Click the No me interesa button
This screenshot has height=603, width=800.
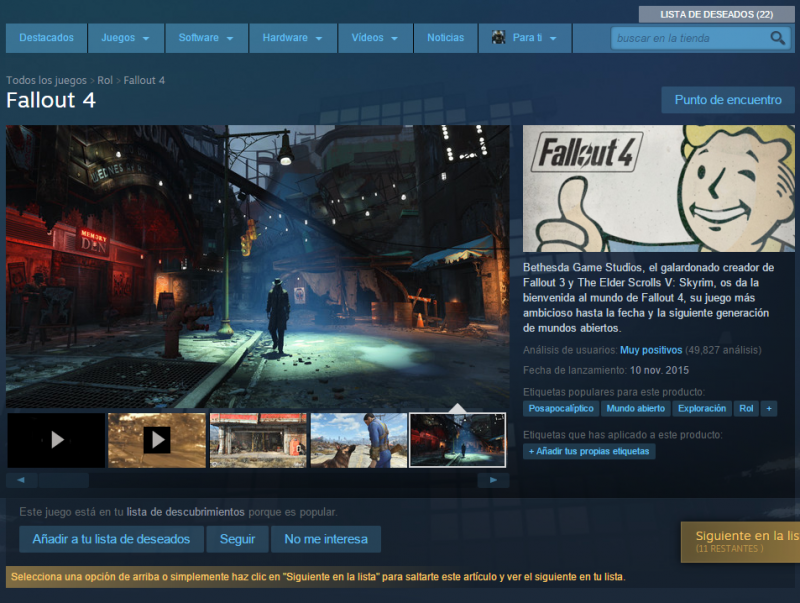click(x=326, y=539)
